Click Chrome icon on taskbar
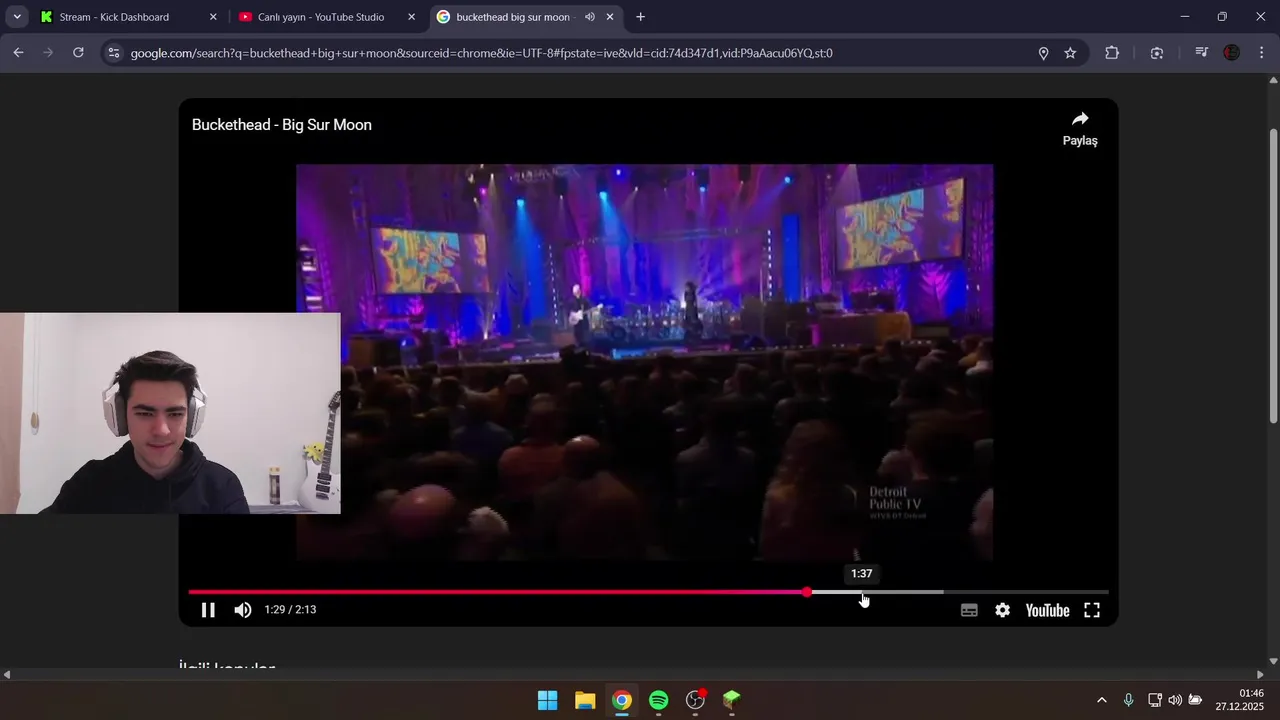This screenshot has height=720, width=1280. 622,700
